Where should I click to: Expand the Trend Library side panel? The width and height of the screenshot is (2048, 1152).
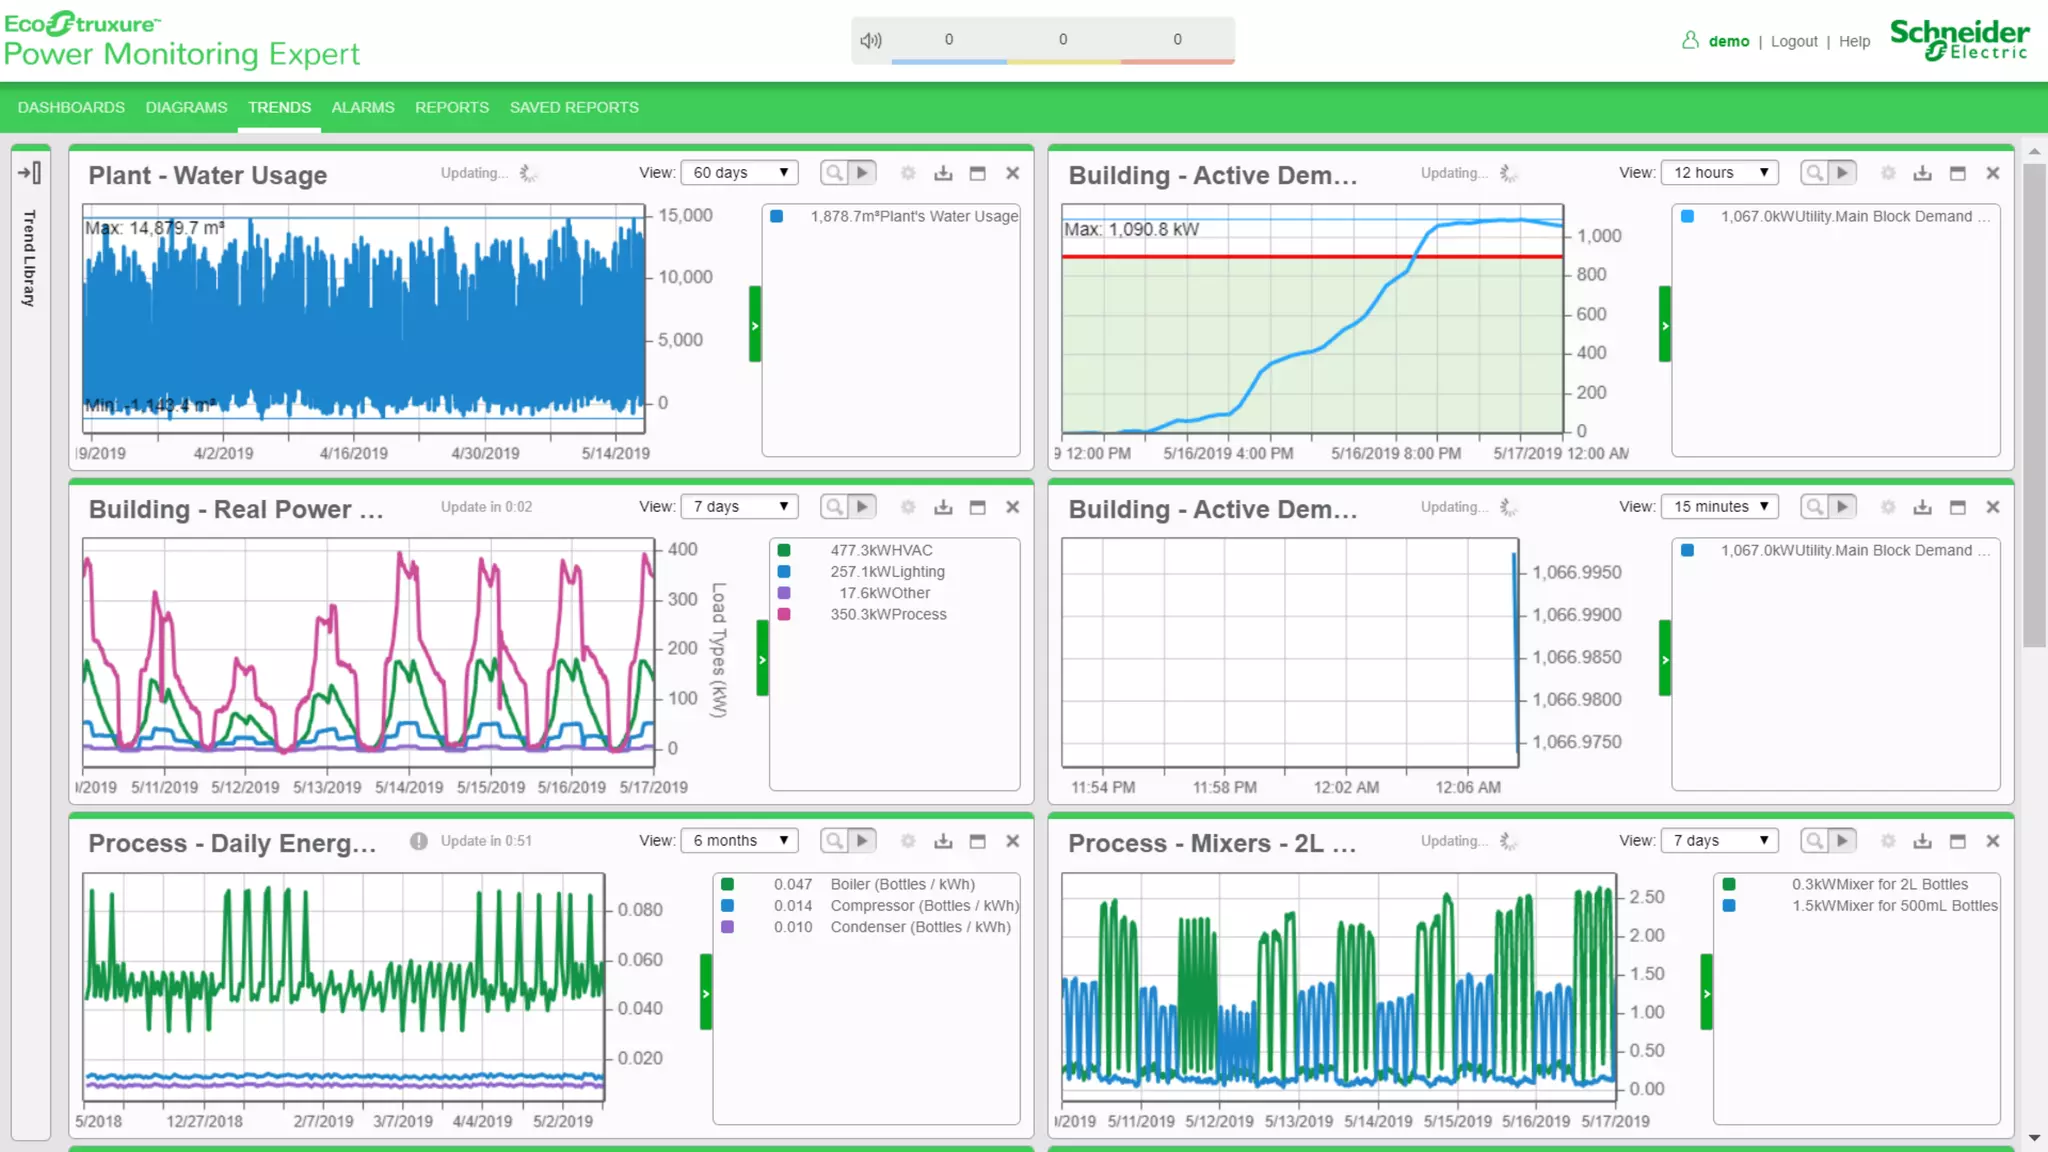tap(30, 173)
